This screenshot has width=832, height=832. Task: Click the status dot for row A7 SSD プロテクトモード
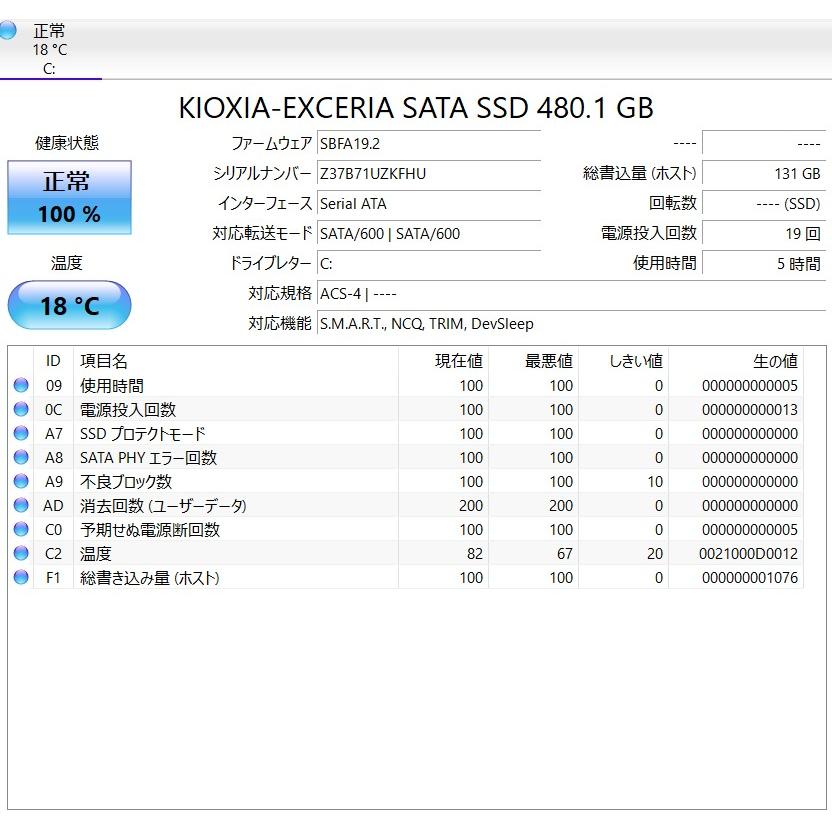pos(21,433)
